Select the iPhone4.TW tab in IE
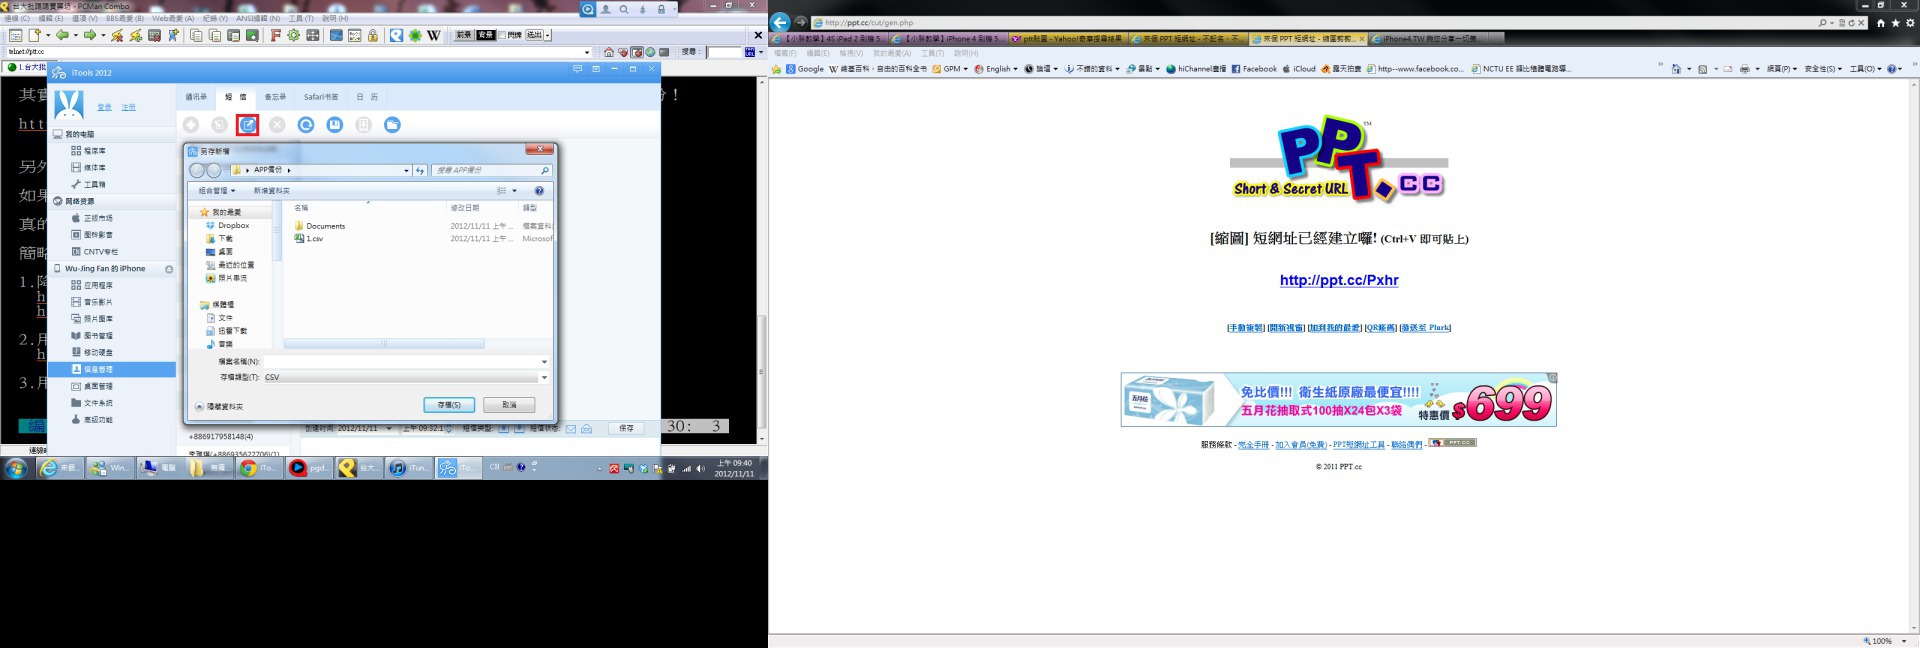 click(1427, 39)
